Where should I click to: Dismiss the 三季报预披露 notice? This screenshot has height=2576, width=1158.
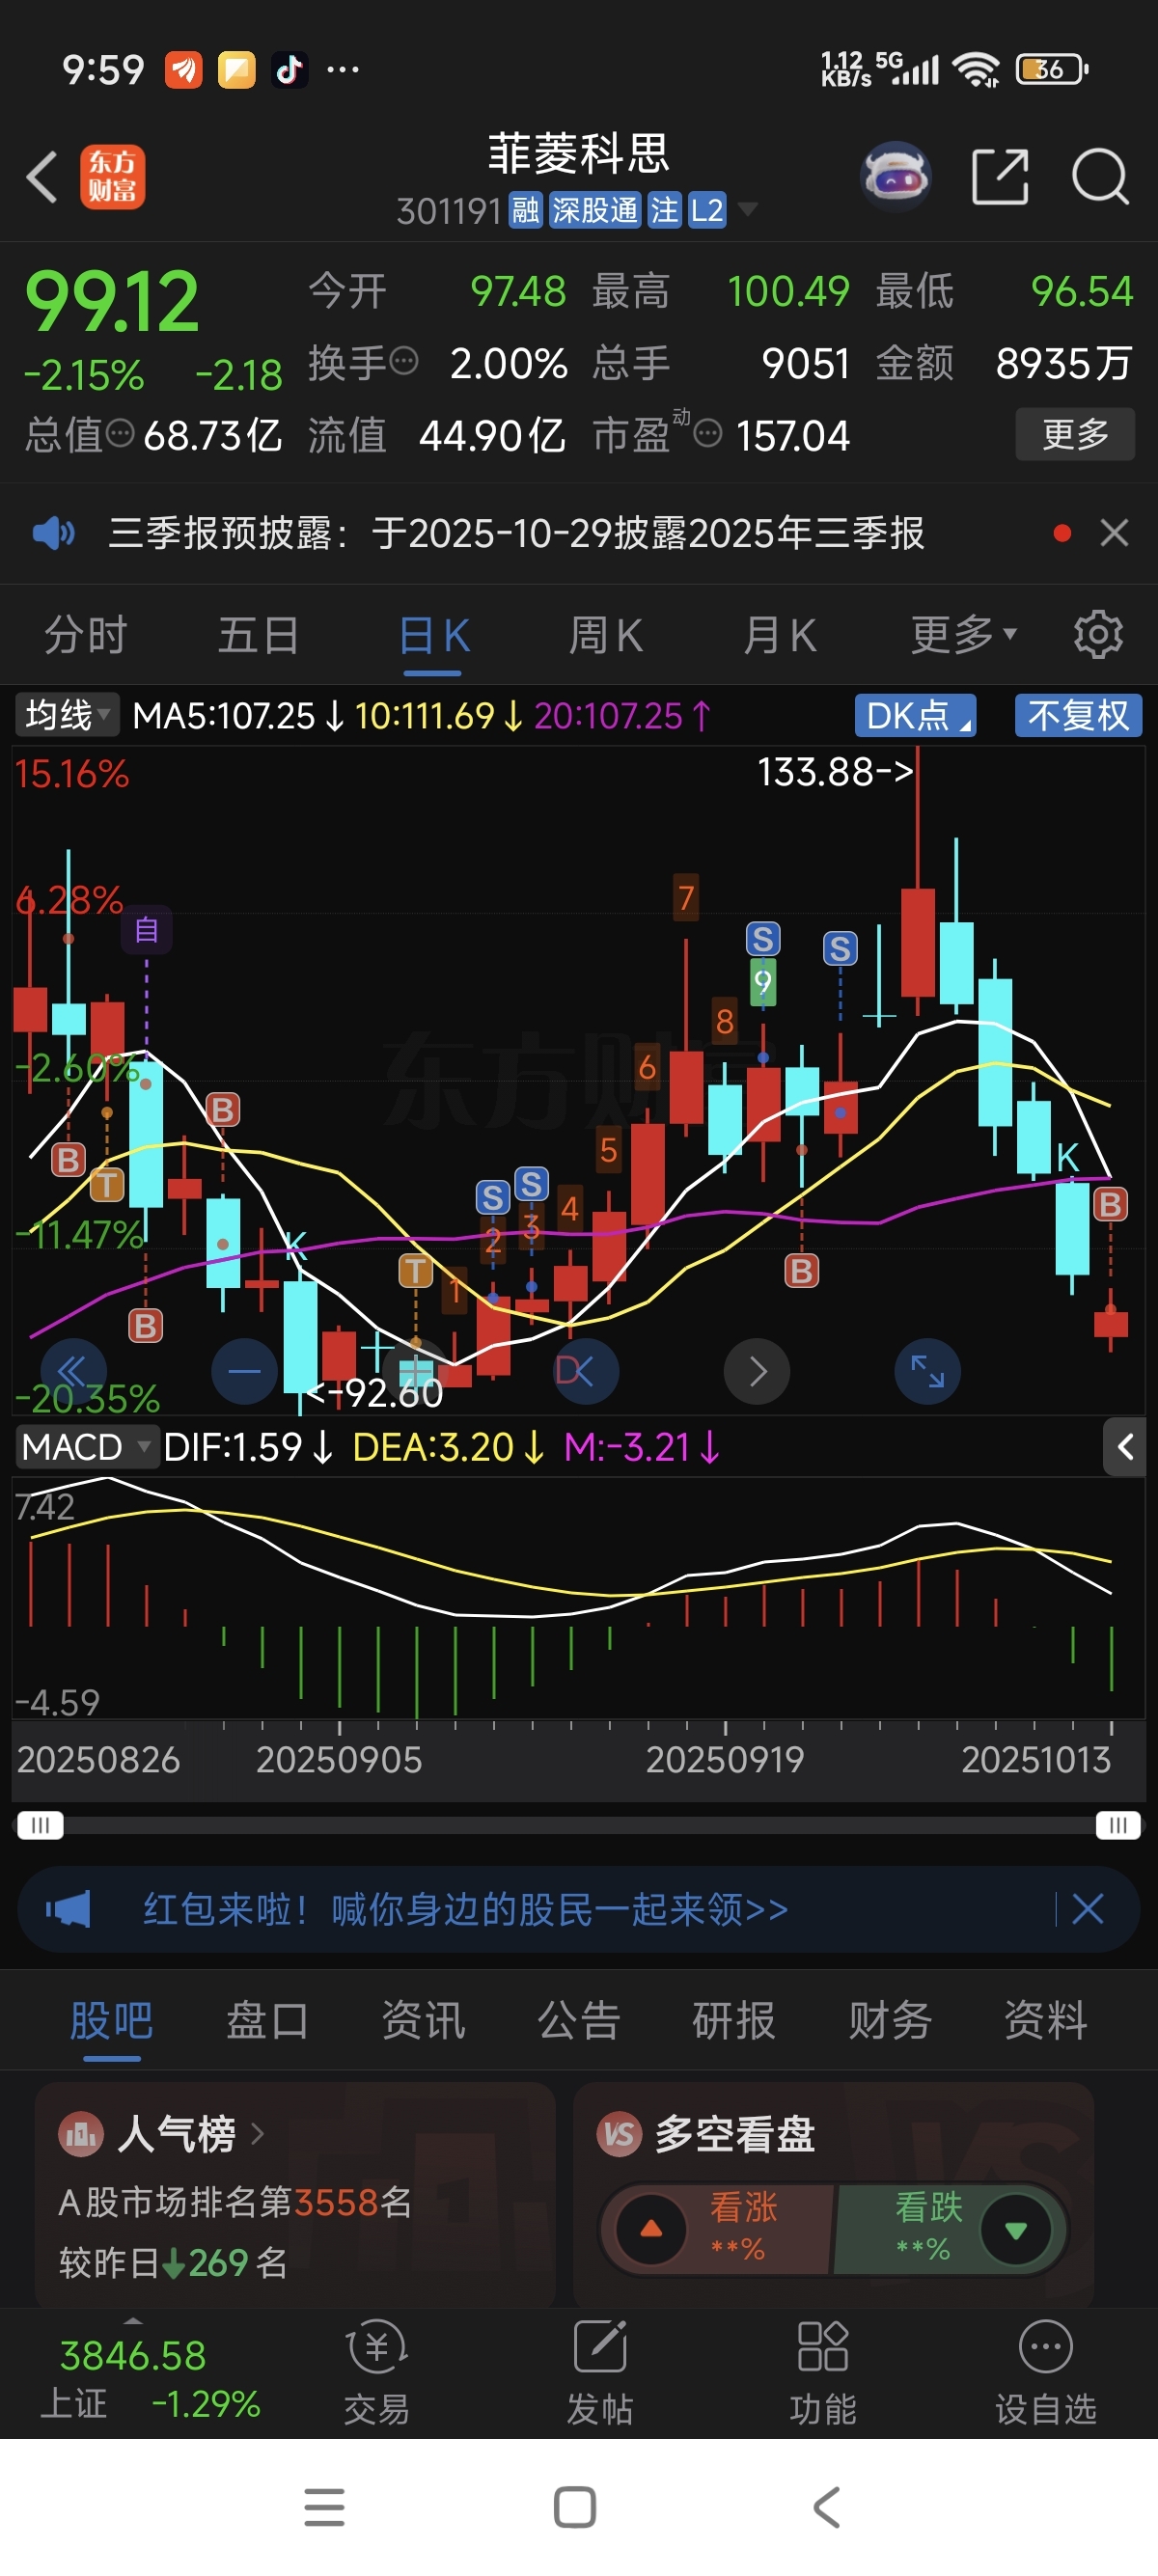(1114, 533)
